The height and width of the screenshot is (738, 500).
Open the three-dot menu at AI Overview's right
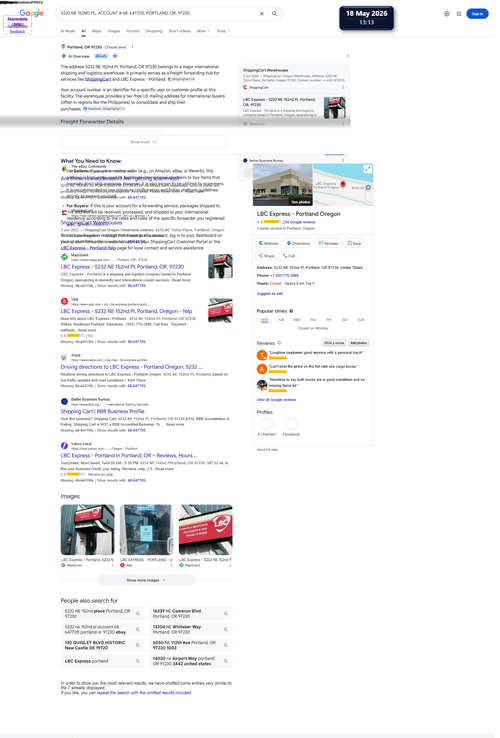tap(348, 56)
